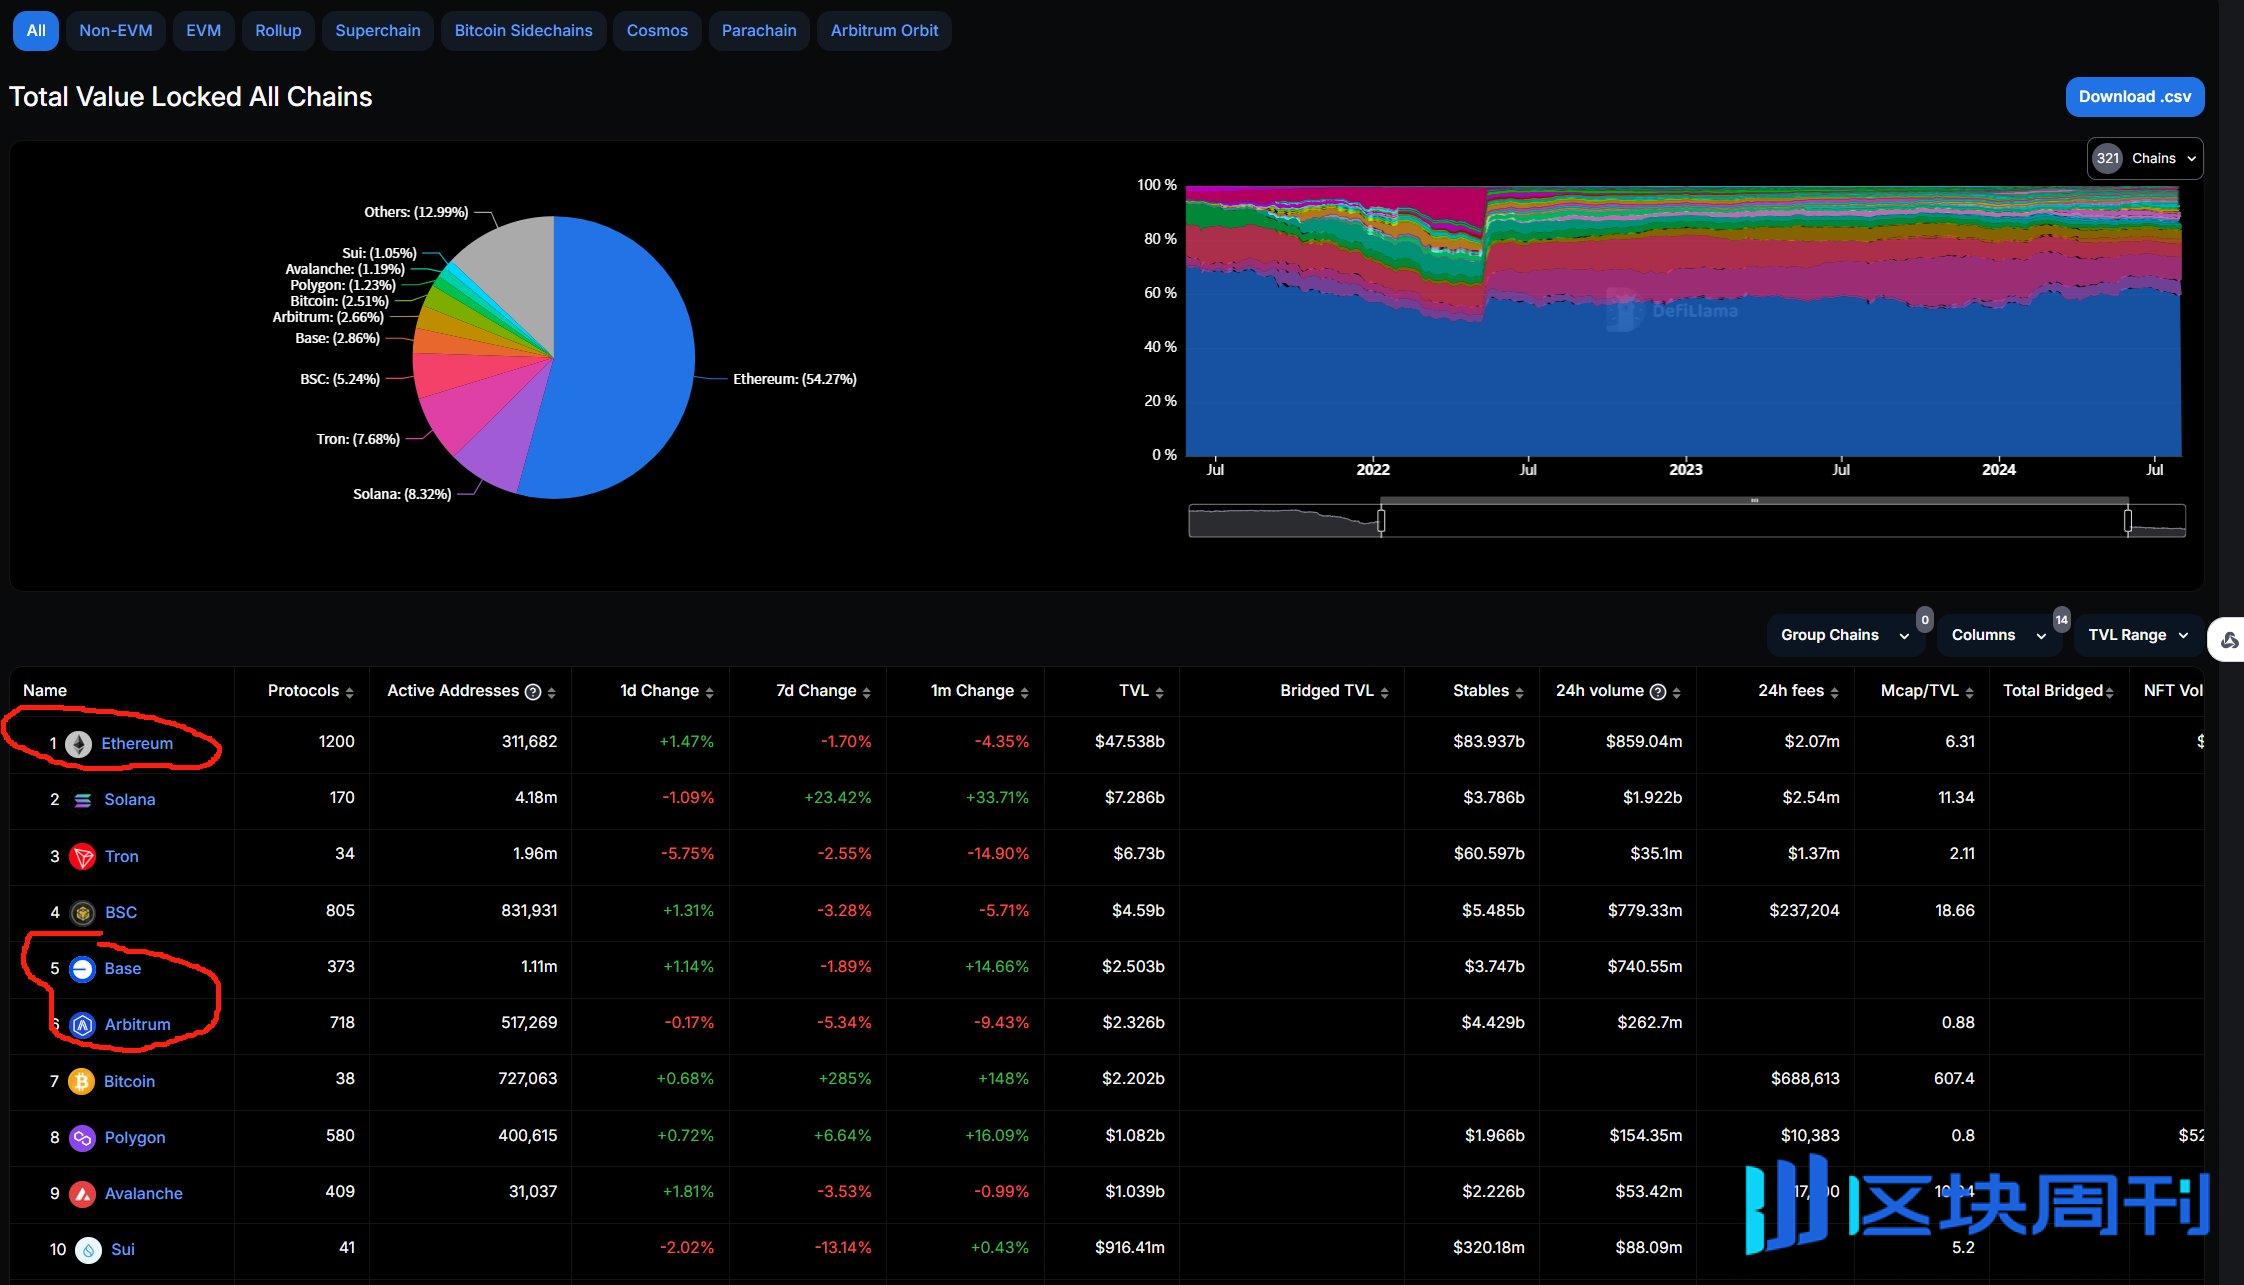2244x1285 pixels.
Task: Click the Ethereum: (54.27%) pie label
Action: point(795,379)
